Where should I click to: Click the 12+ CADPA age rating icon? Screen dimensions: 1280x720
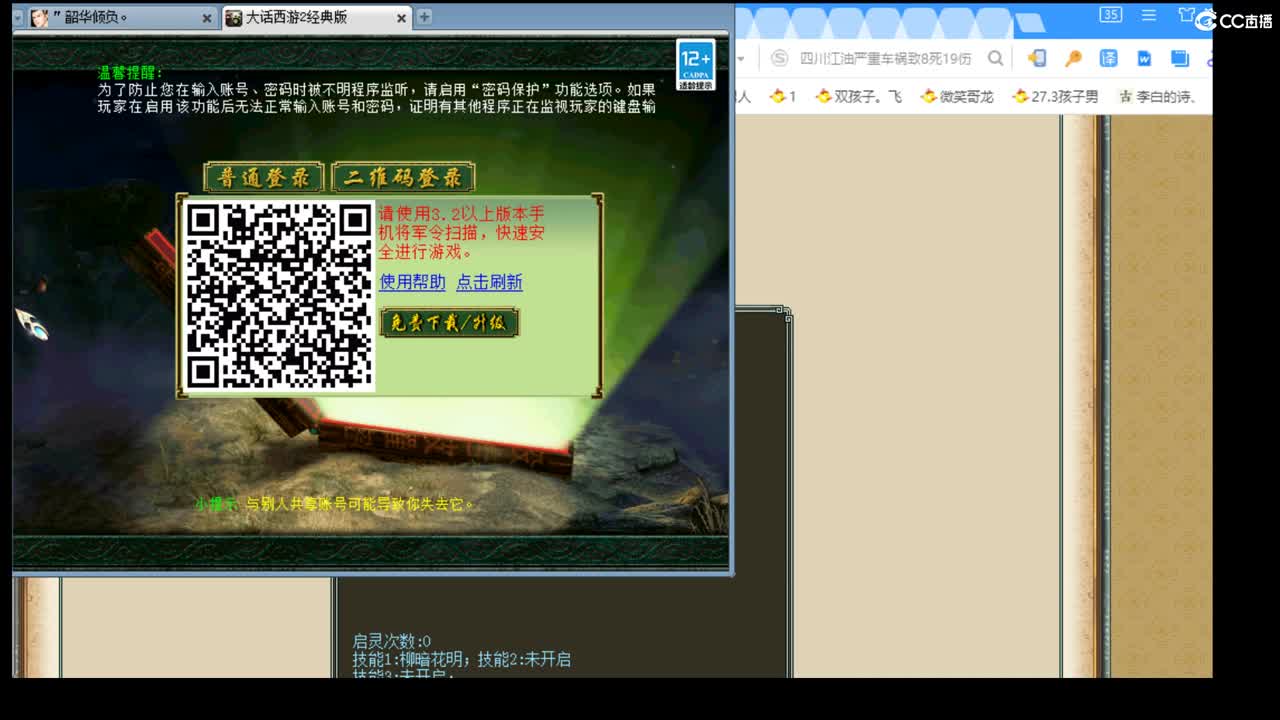pyautogui.click(x=696, y=66)
